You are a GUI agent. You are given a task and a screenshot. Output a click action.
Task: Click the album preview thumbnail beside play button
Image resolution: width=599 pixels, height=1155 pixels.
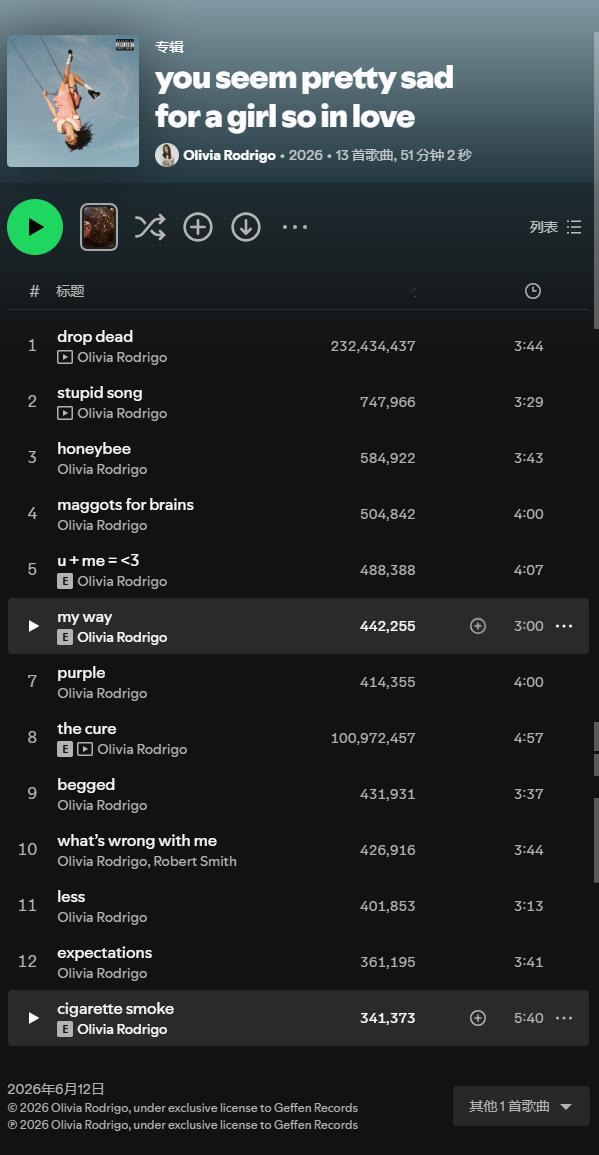click(x=99, y=227)
